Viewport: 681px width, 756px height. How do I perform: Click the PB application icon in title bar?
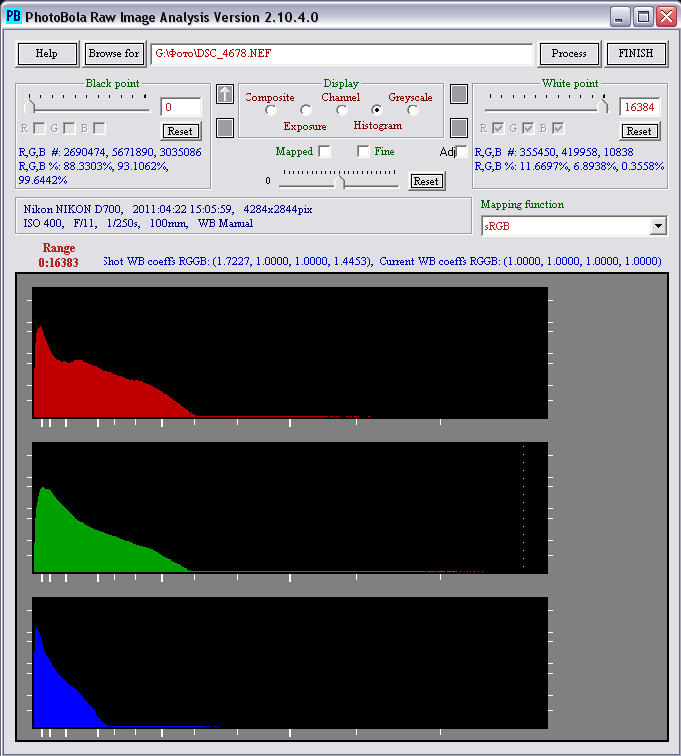pos(13,16)
